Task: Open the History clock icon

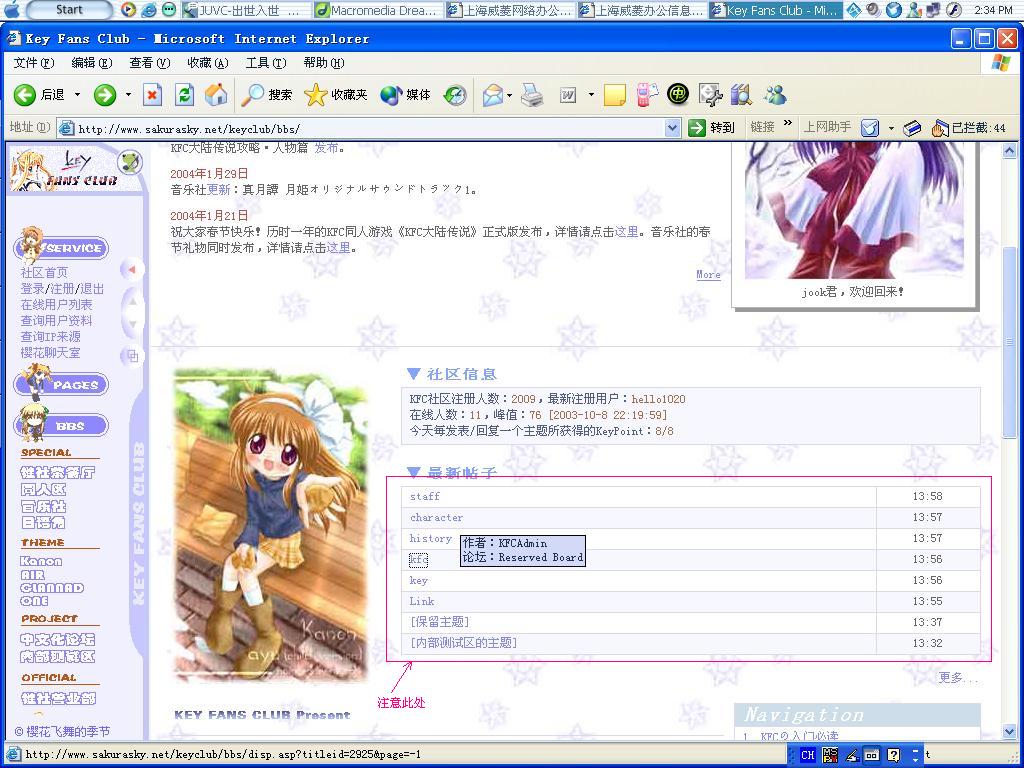Action: pos(455,95)
